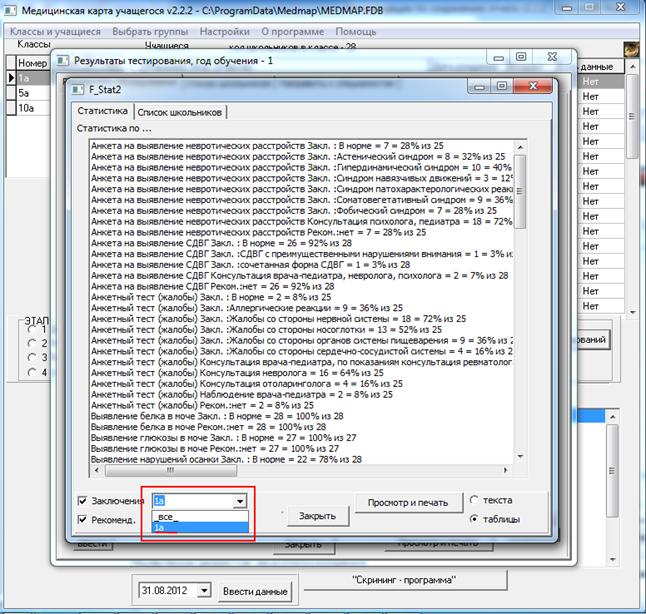Screen dimensions: 646x614
Task: Toggle the Заключения checkbox
Action: 83,501
